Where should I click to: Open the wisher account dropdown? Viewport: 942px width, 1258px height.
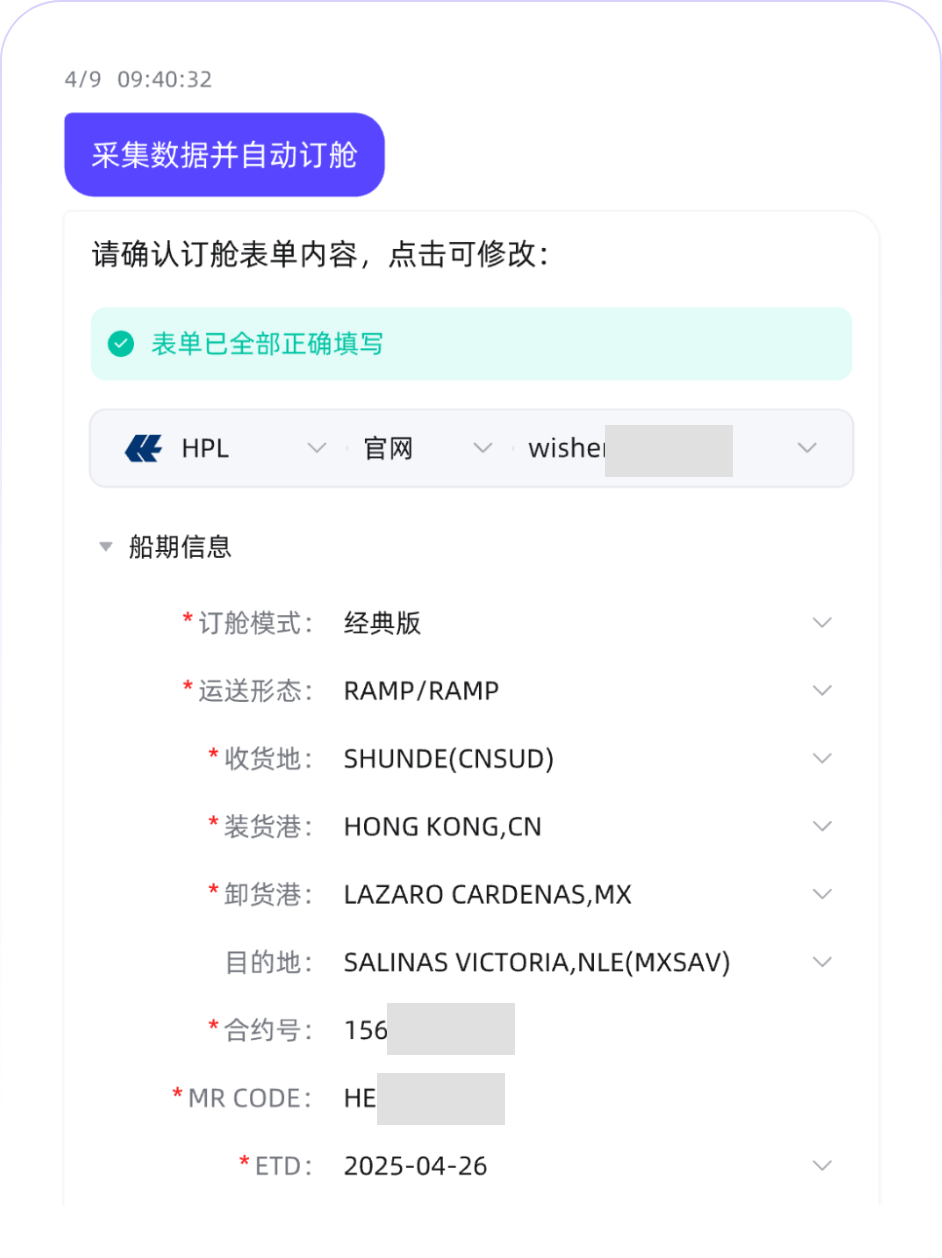pyautogui.click(x=807, y=448)
